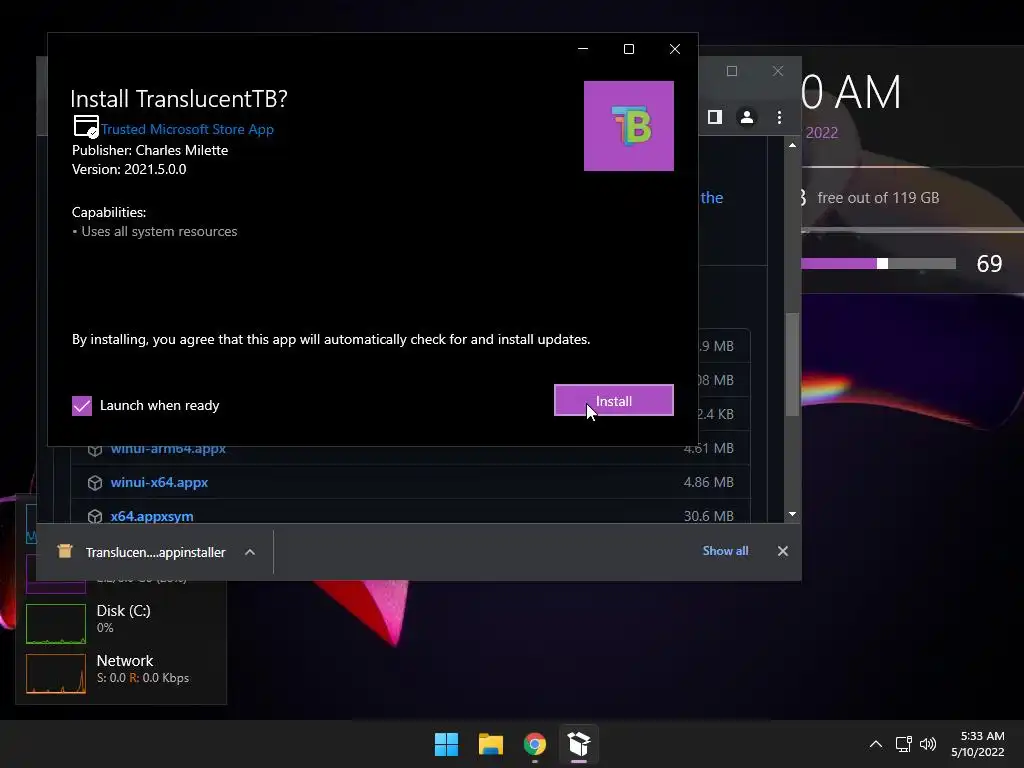Click the Install button for TranslucentTB
This screenshot has width=1024, height=768.
pyautogui.click(x=613, y=400)
